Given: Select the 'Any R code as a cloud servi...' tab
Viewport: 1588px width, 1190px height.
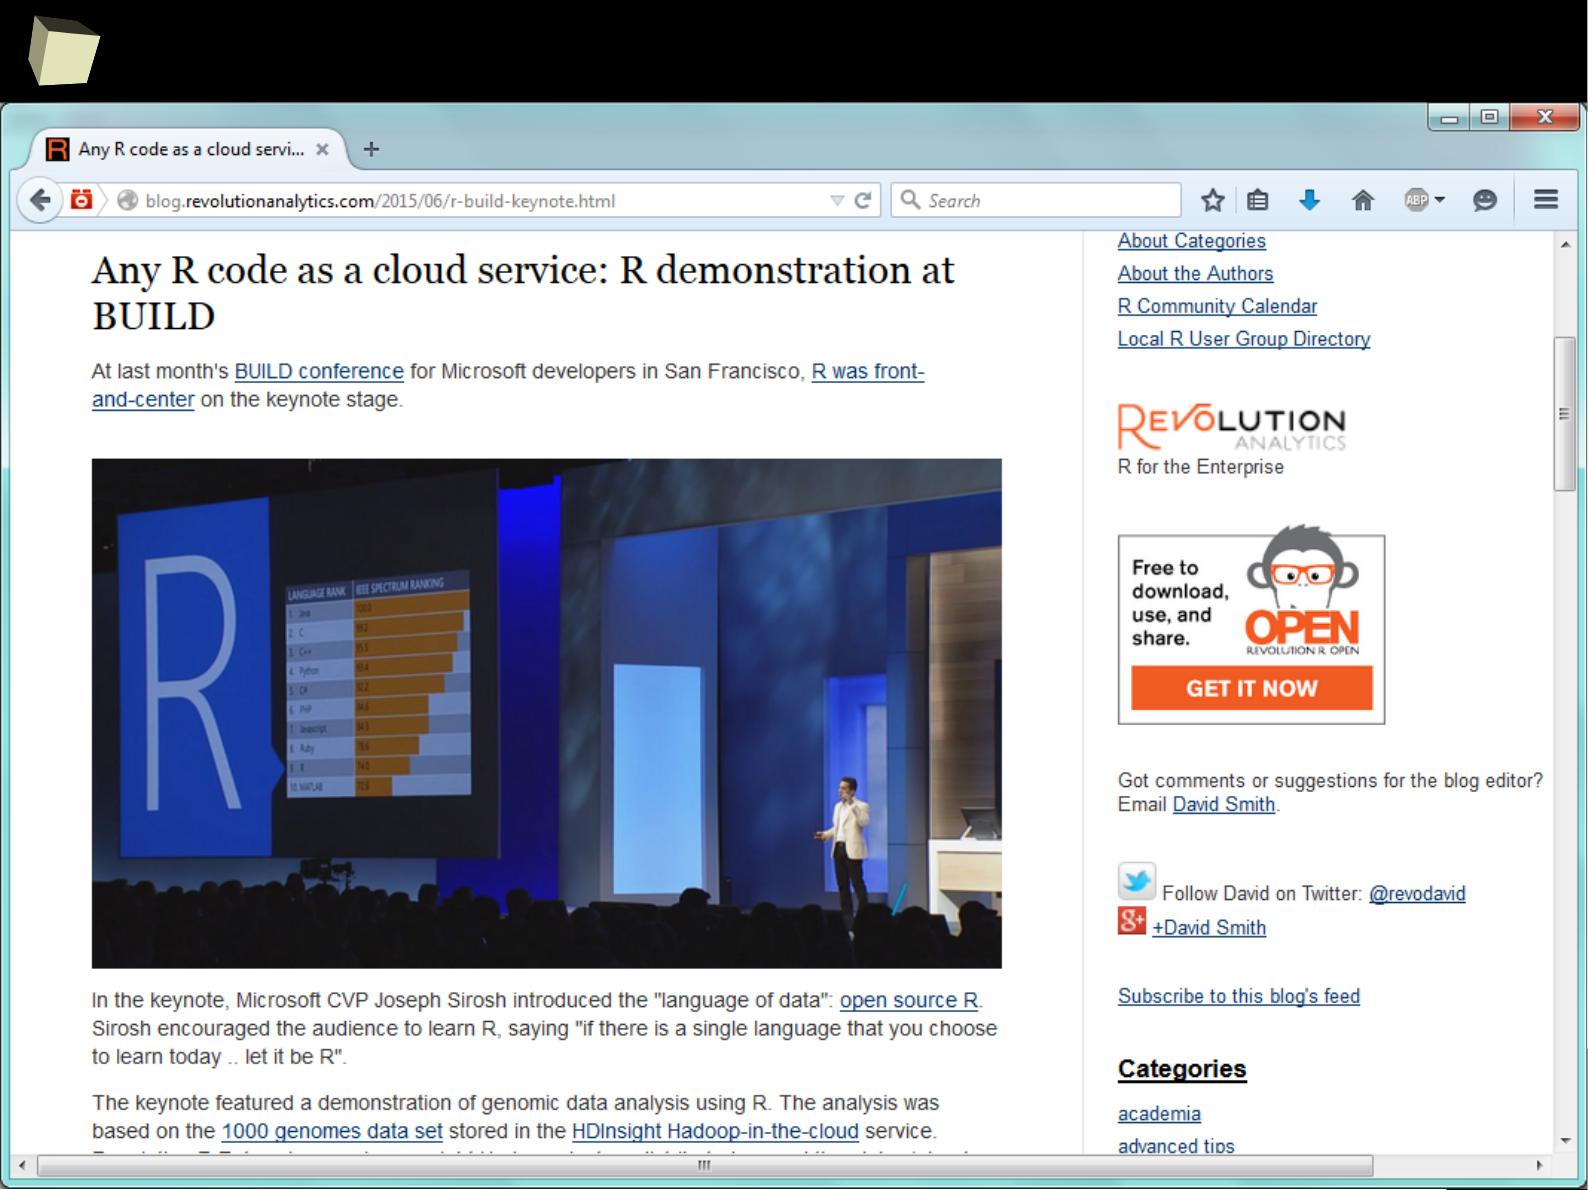Looking at the screenshot, I should point(188,149).
